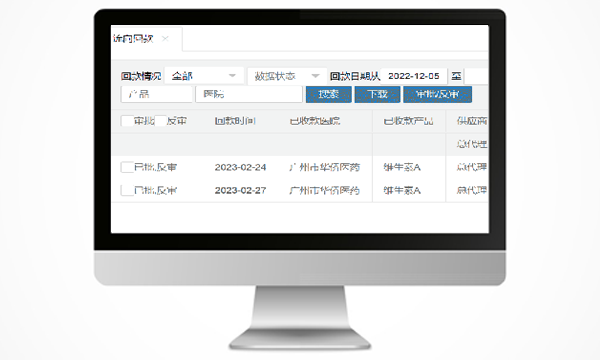Click the 供应商 column header
This screenshot has height=360, width=600.
tap(472, 121)
